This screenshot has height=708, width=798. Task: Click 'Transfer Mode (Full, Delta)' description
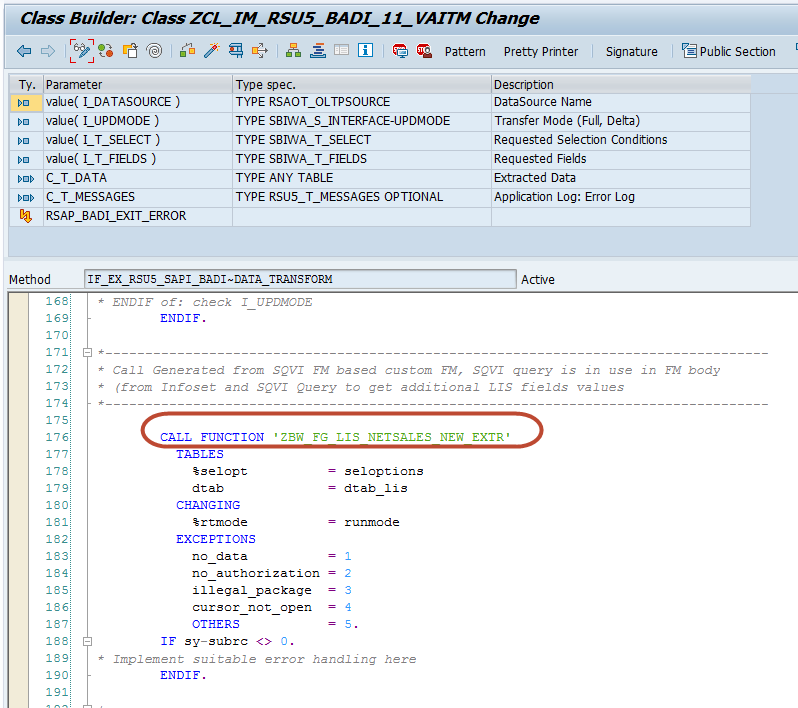coord(621,121)
